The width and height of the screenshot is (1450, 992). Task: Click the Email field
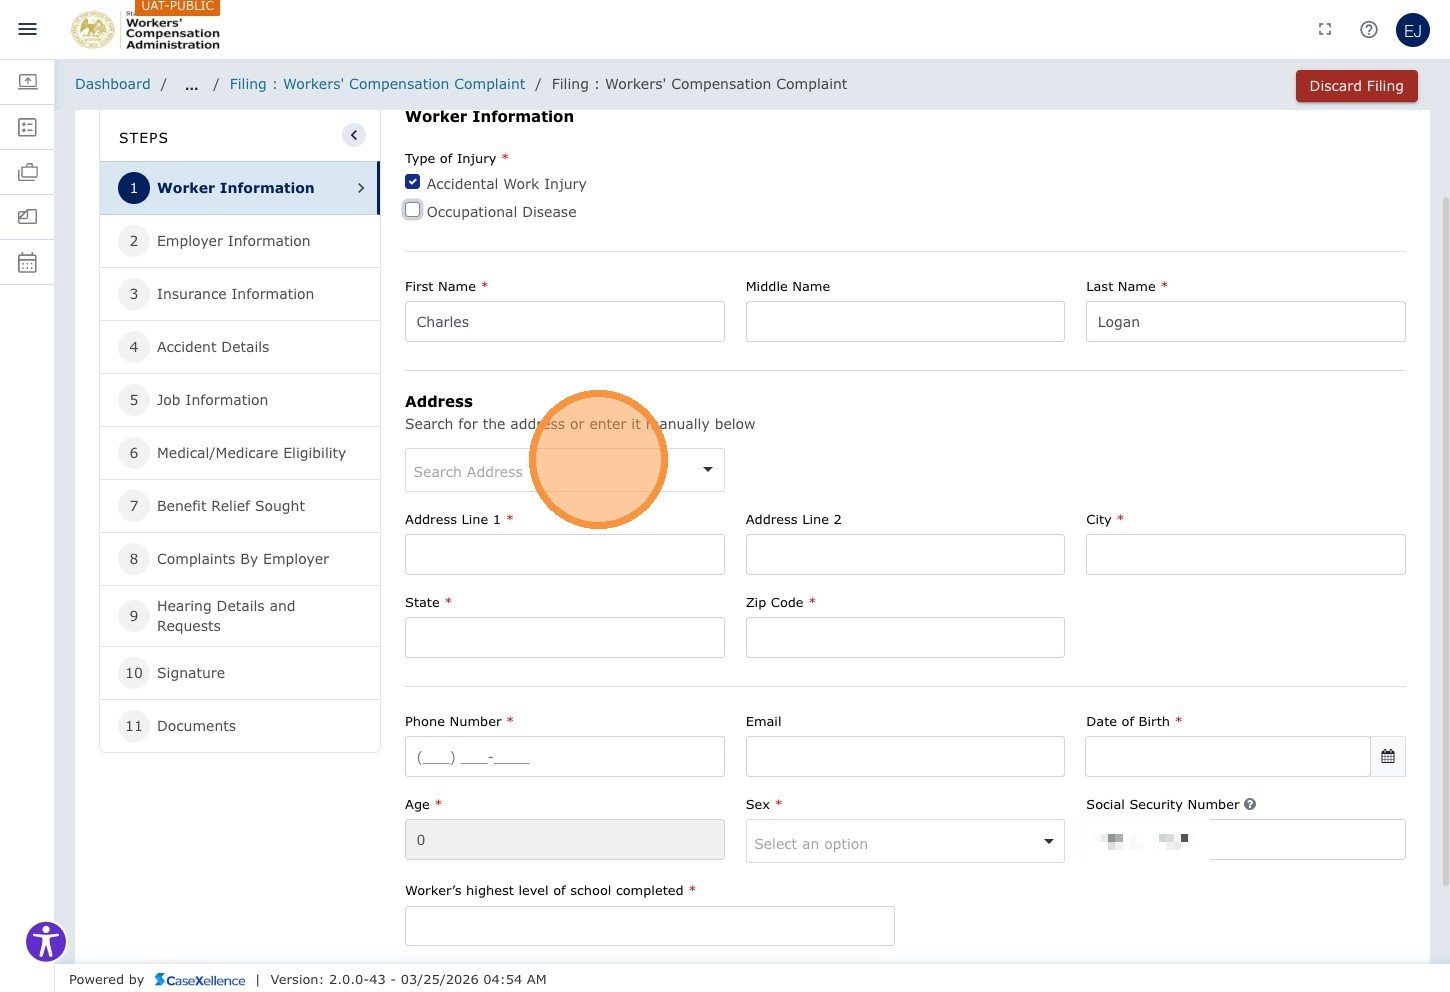905,757
